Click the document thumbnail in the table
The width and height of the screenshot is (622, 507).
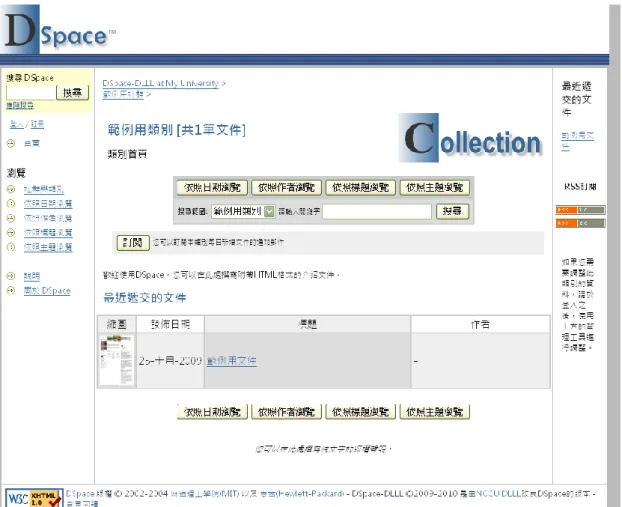(117, 360)
